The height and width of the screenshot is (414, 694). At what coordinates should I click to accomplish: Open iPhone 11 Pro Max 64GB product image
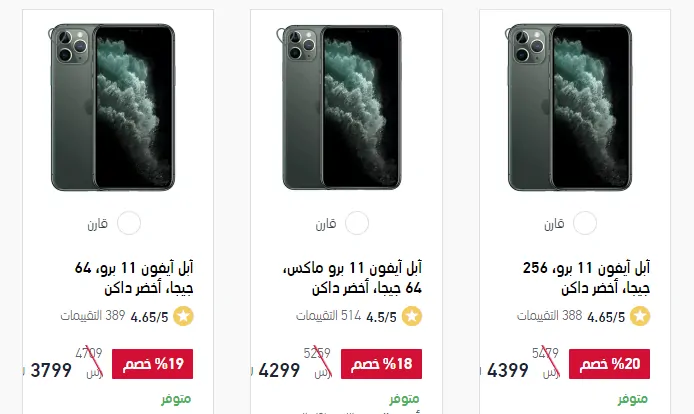[x=339, y=108]
